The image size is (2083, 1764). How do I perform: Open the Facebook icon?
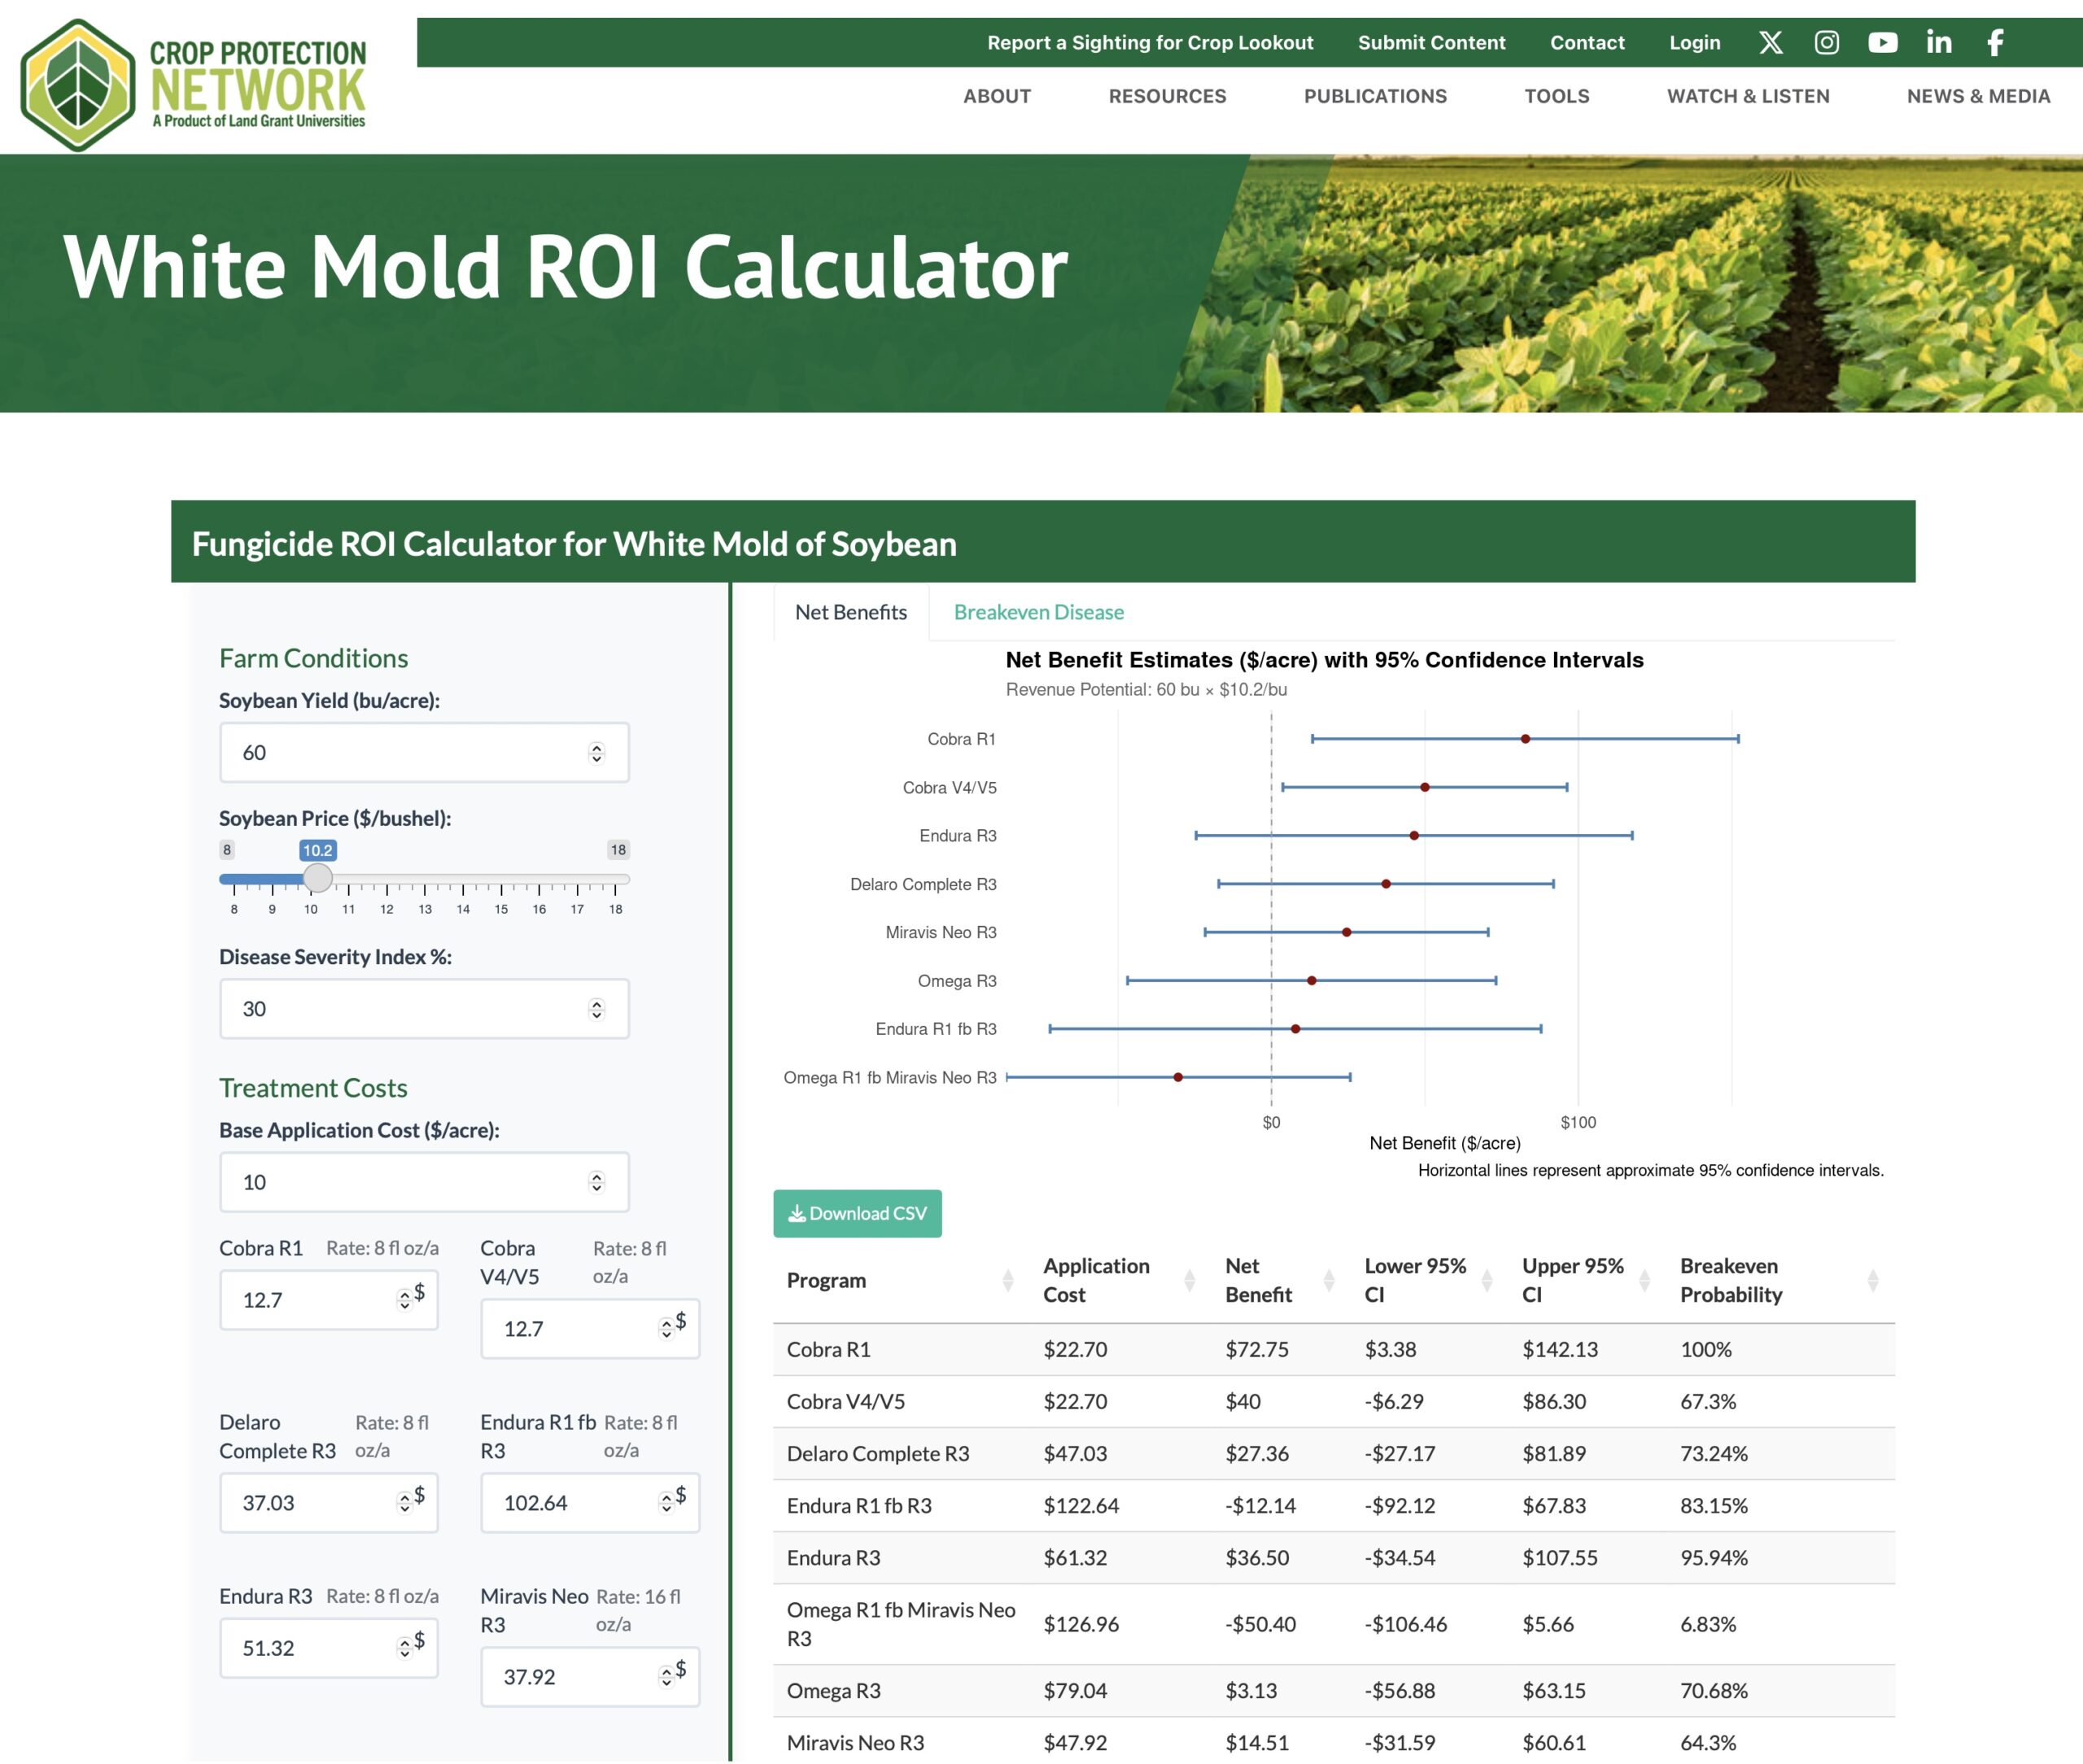pos(1994,43)
